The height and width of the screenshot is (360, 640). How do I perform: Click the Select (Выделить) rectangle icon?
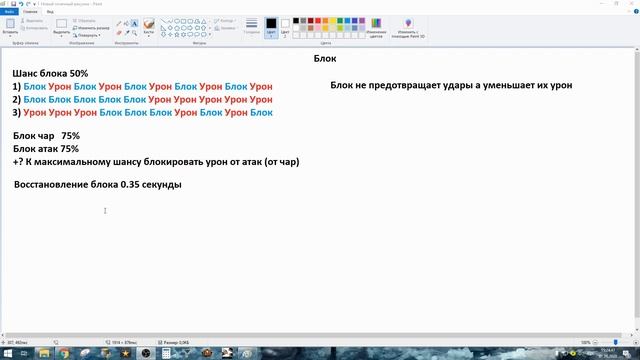click(x=62, y=24)
